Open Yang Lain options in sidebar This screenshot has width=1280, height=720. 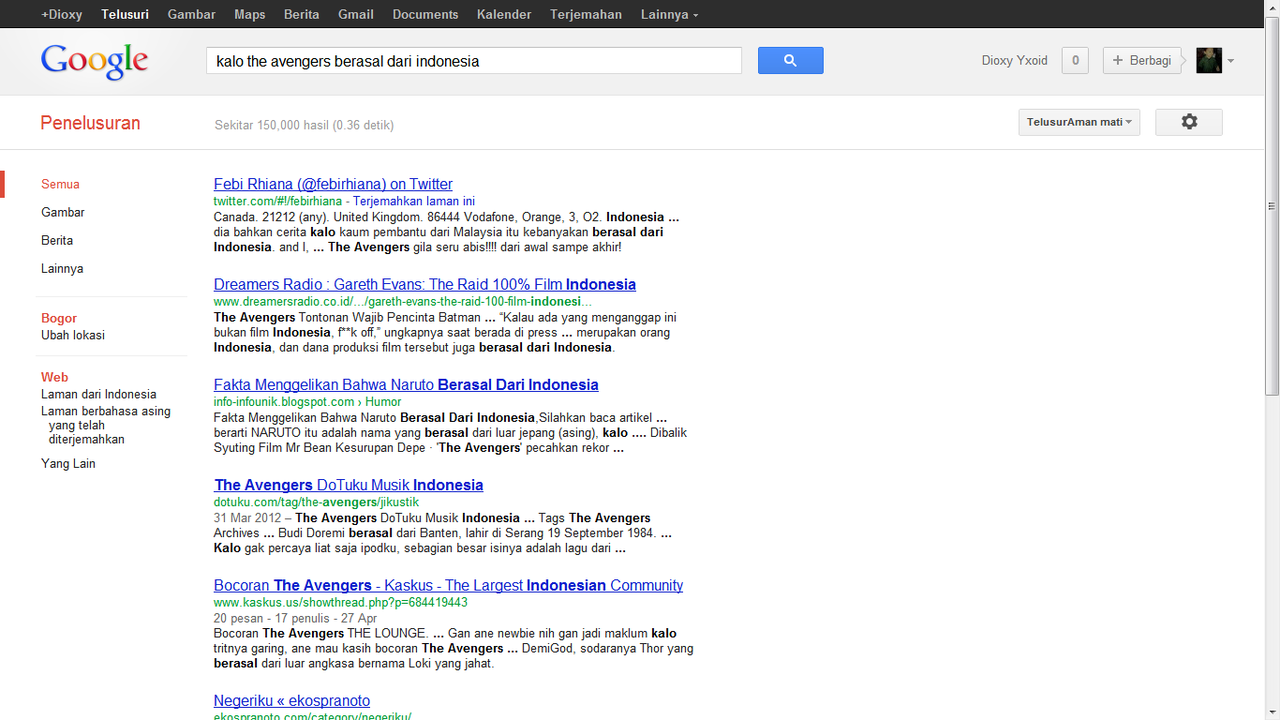68,463
